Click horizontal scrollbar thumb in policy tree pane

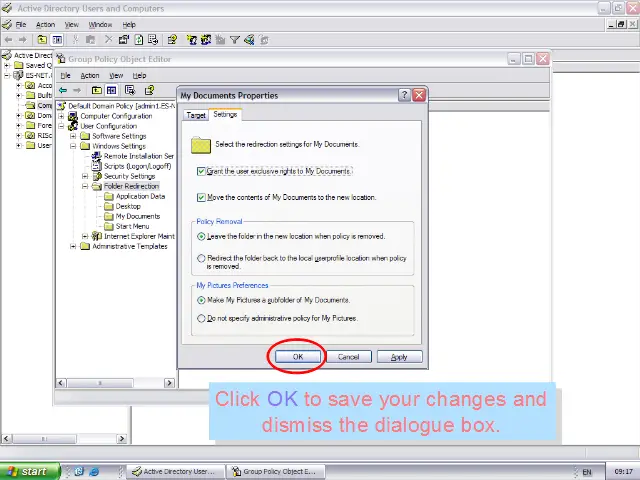tap(100, 383)
